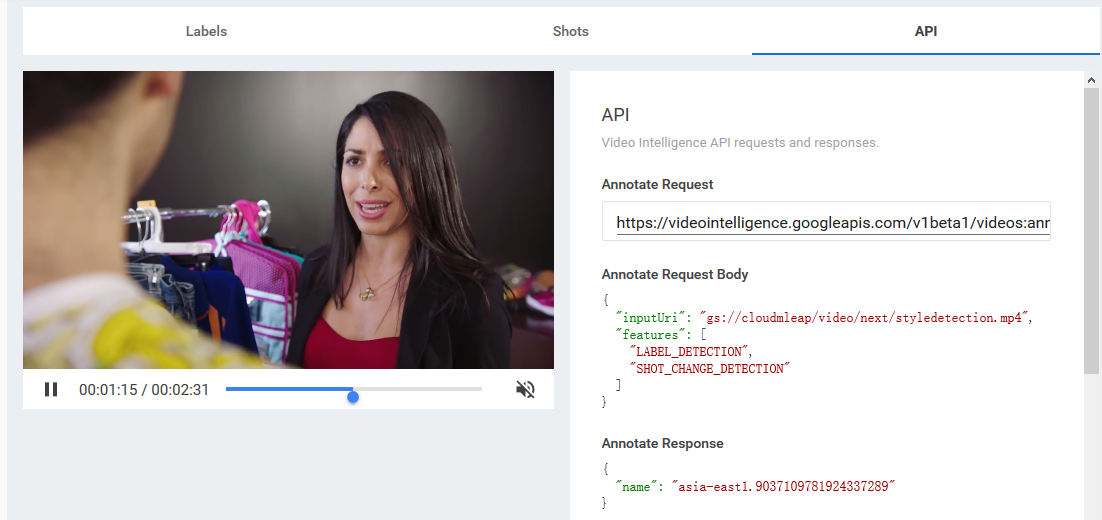Pause the video playback
This screenshot has width=1102, height=520.
(51, 389)
